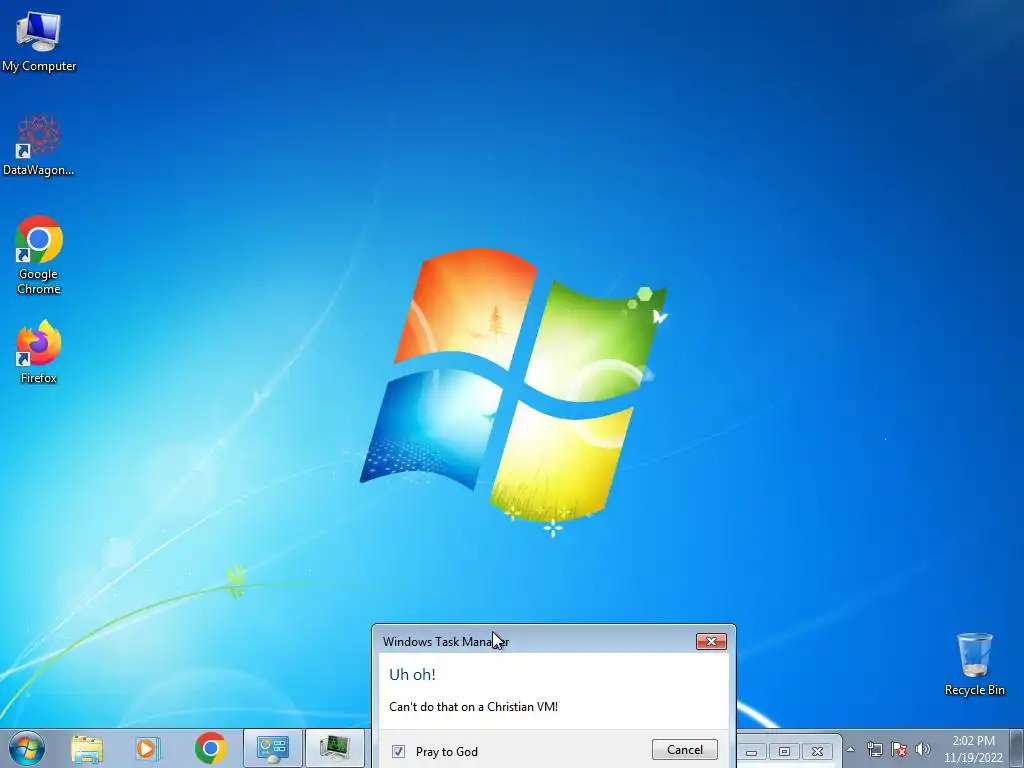Click the 'Can't do that on a Christian VM!' text
This screenshot has width=1024, height=768.
pos(473,707)
